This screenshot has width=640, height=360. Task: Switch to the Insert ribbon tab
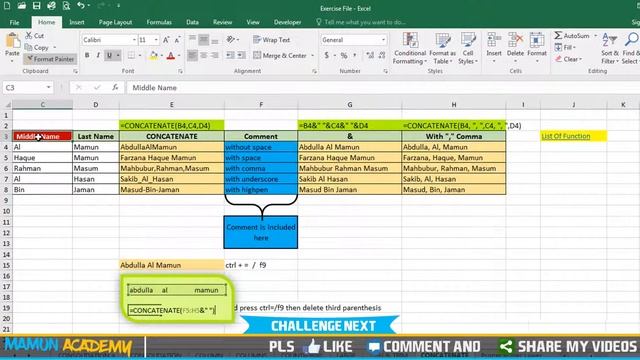coord(77,22)
